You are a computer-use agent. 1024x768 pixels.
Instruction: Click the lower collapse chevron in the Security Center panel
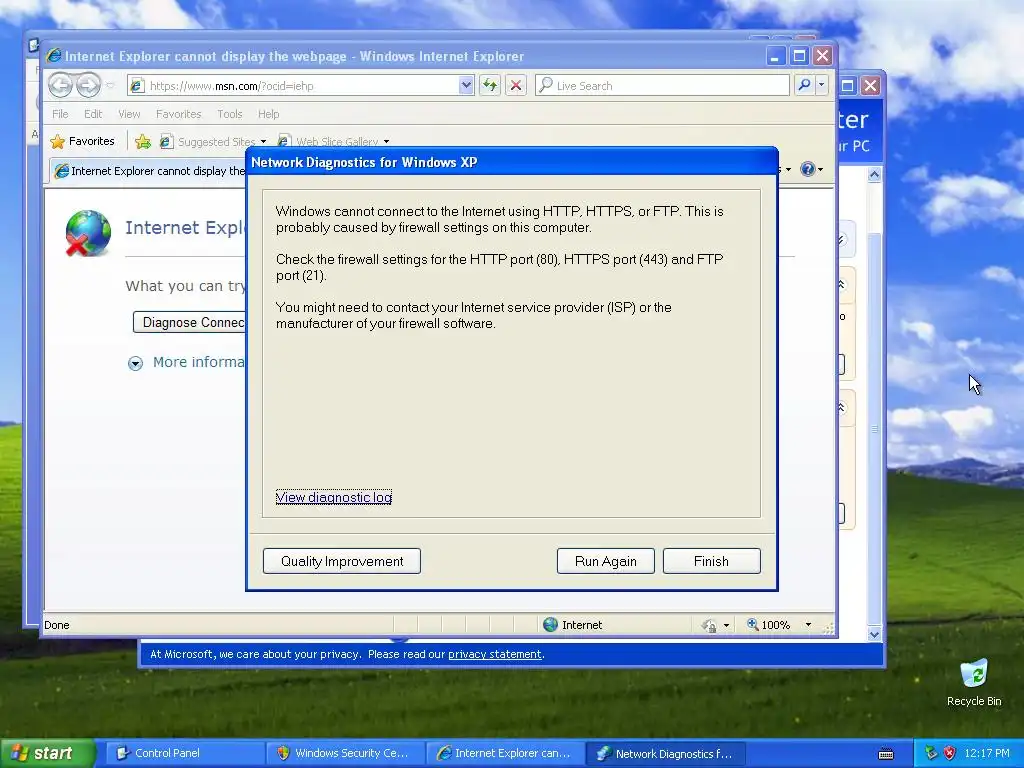click(841, 408)
